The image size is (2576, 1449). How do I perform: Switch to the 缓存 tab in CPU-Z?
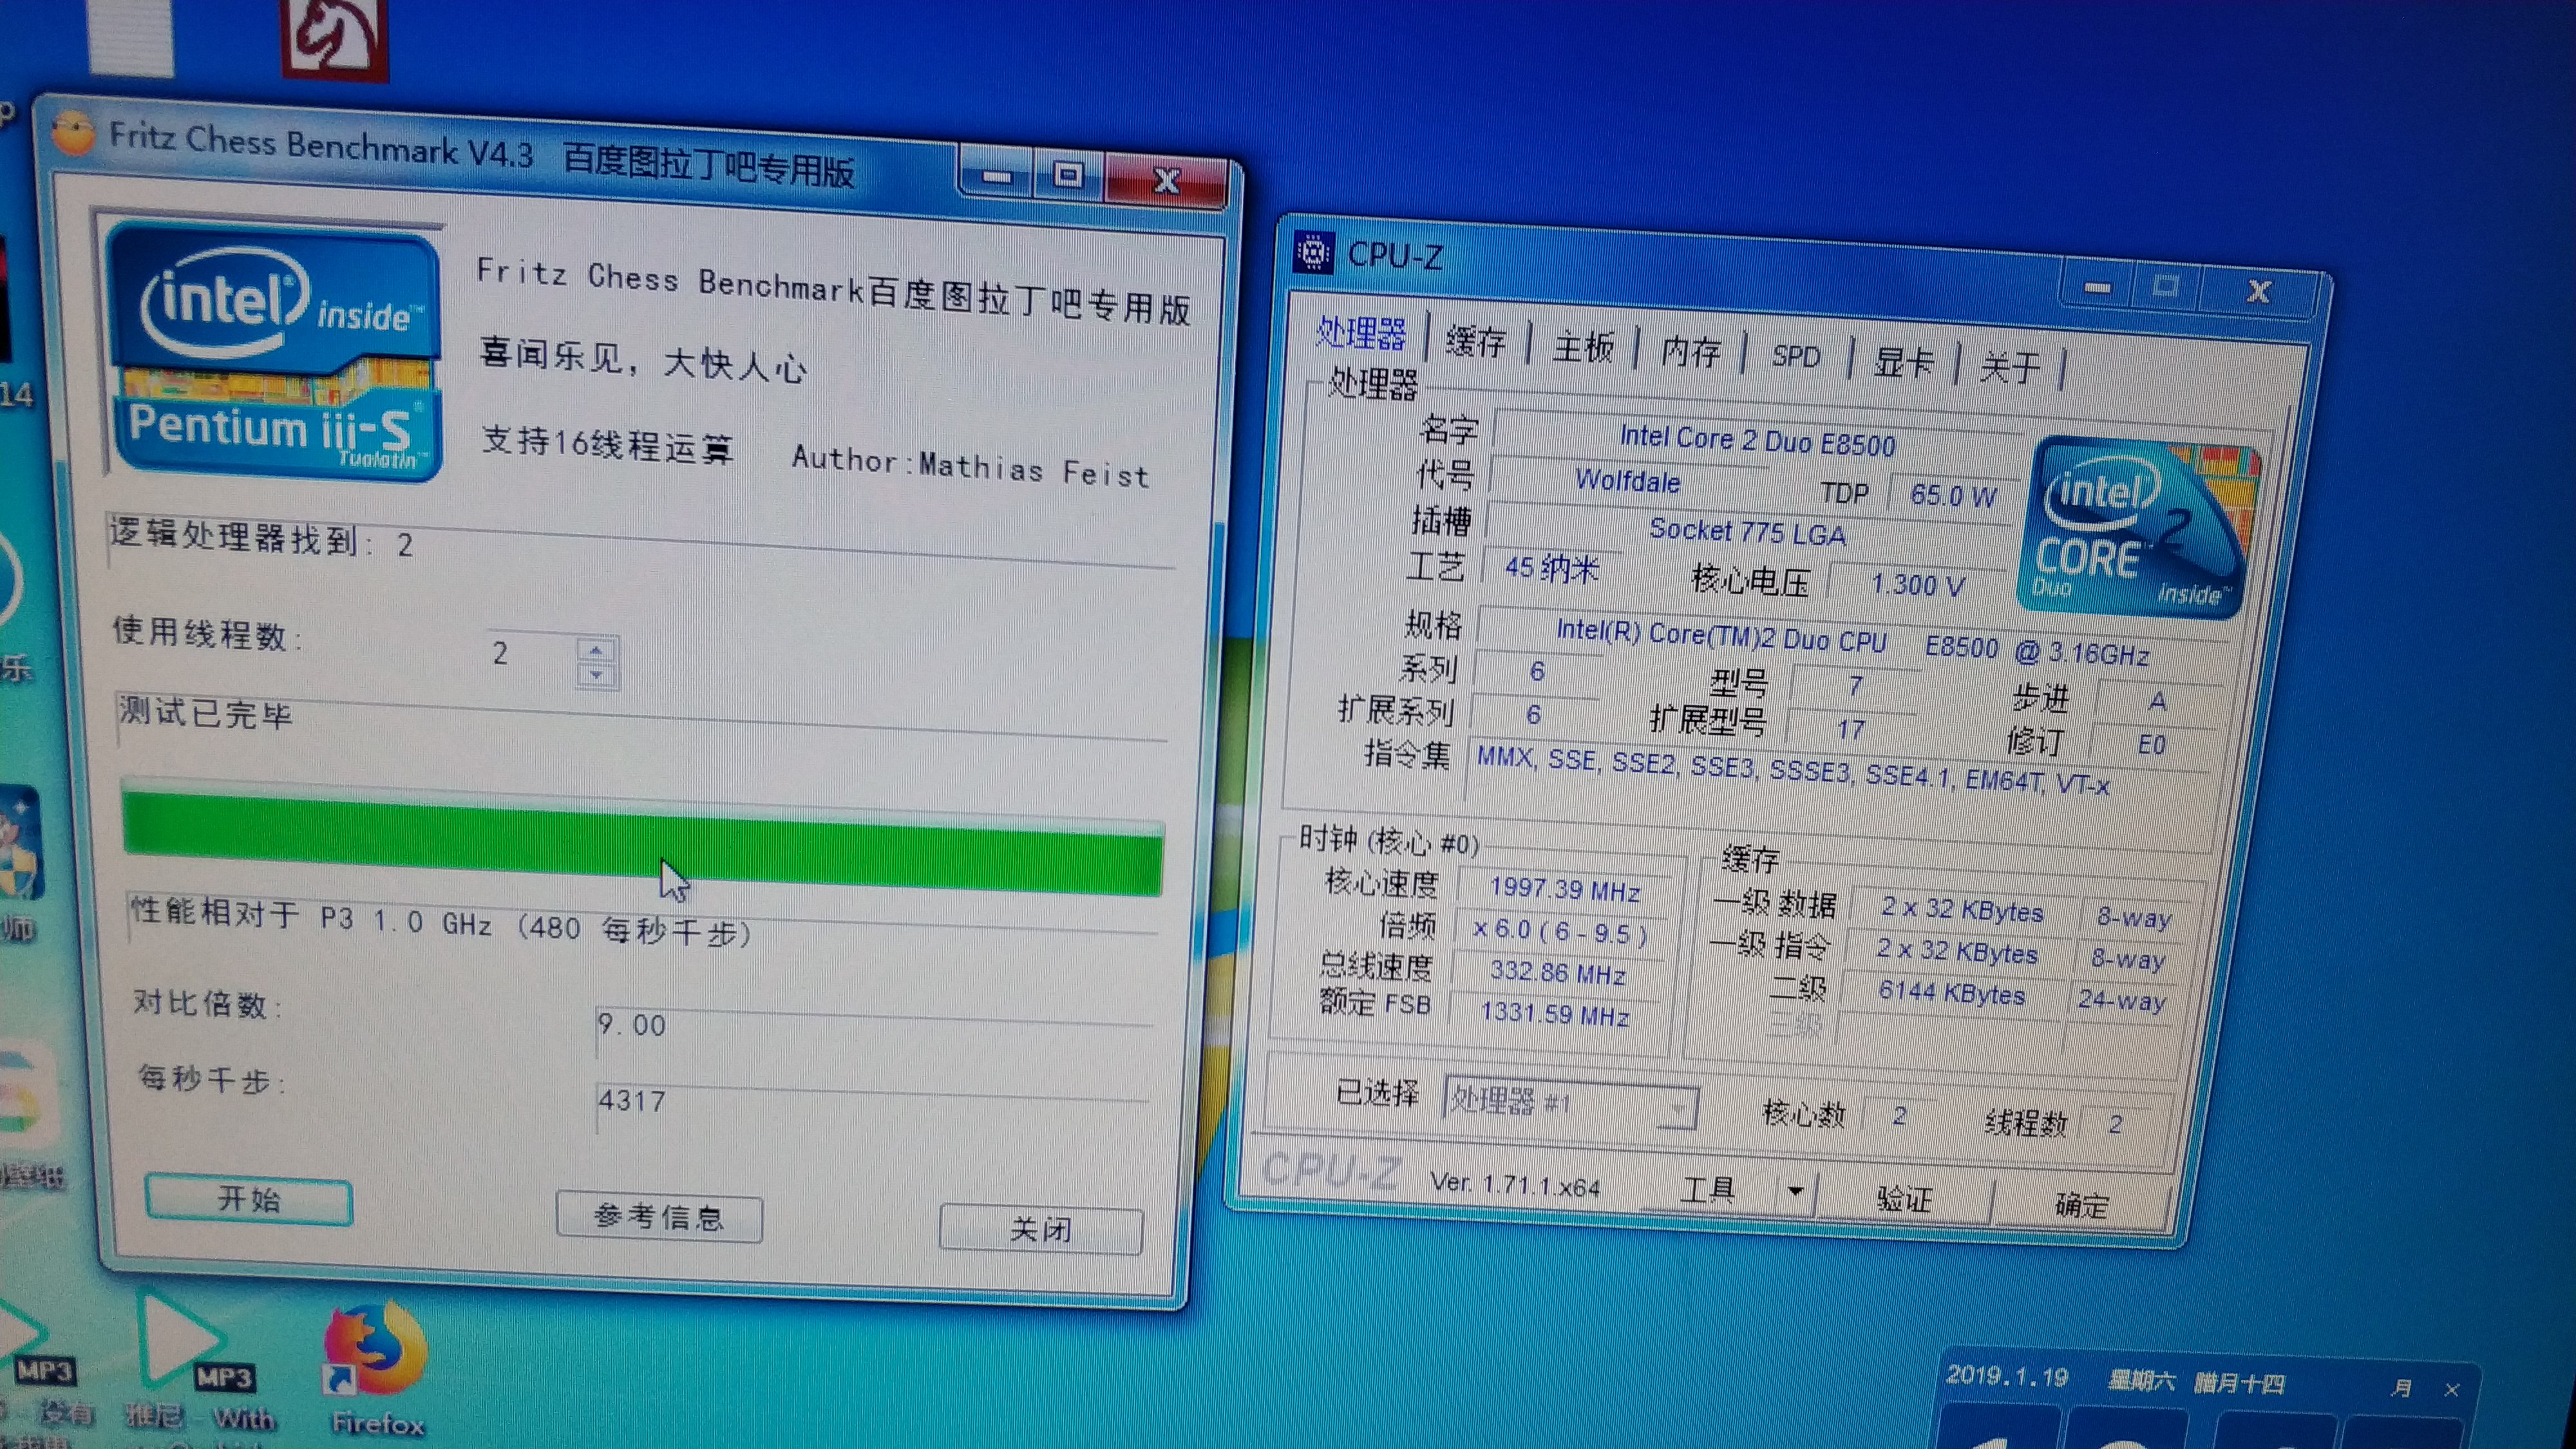[1476, 341]
